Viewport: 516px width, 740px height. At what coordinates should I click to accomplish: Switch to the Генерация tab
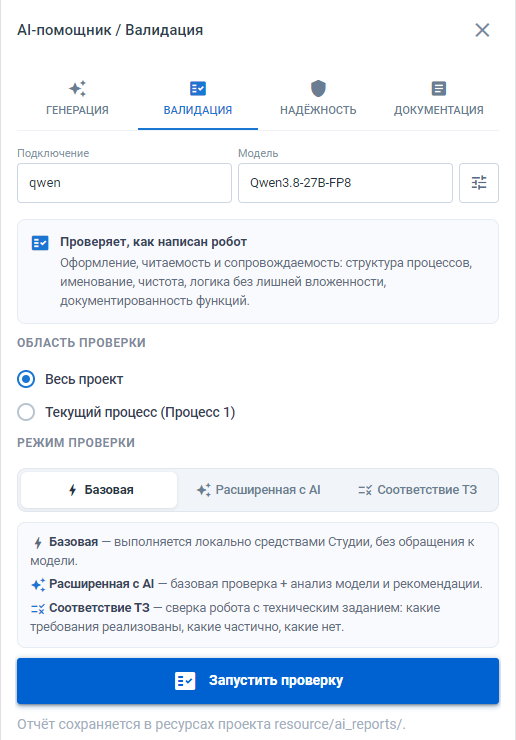77,99
